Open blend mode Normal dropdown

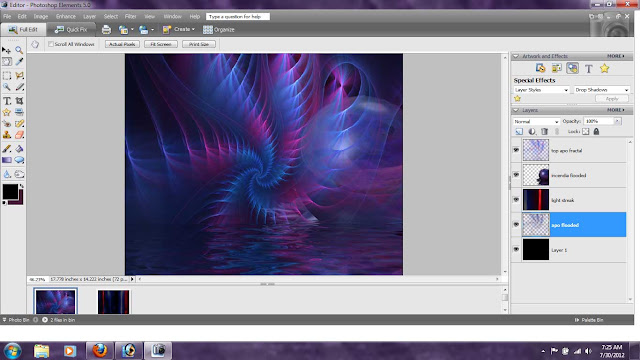[536, 121]
